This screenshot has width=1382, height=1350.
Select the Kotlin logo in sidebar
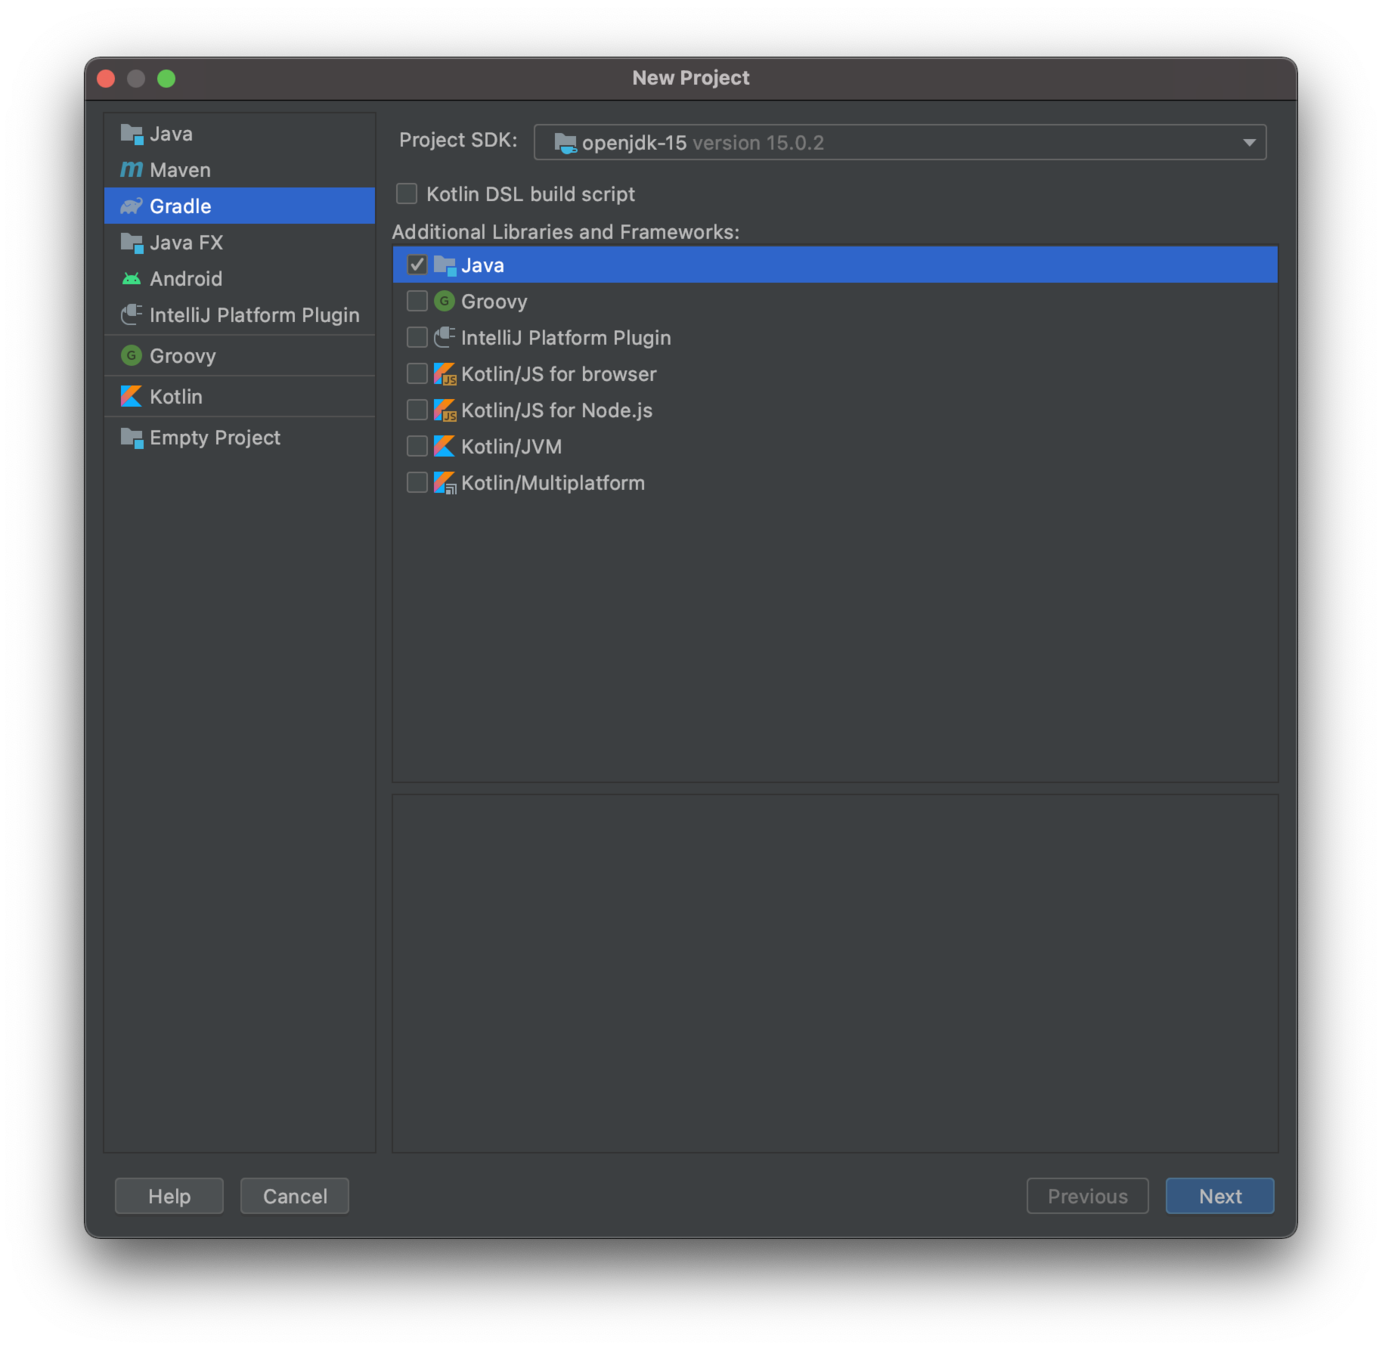(x=131, y=396)
